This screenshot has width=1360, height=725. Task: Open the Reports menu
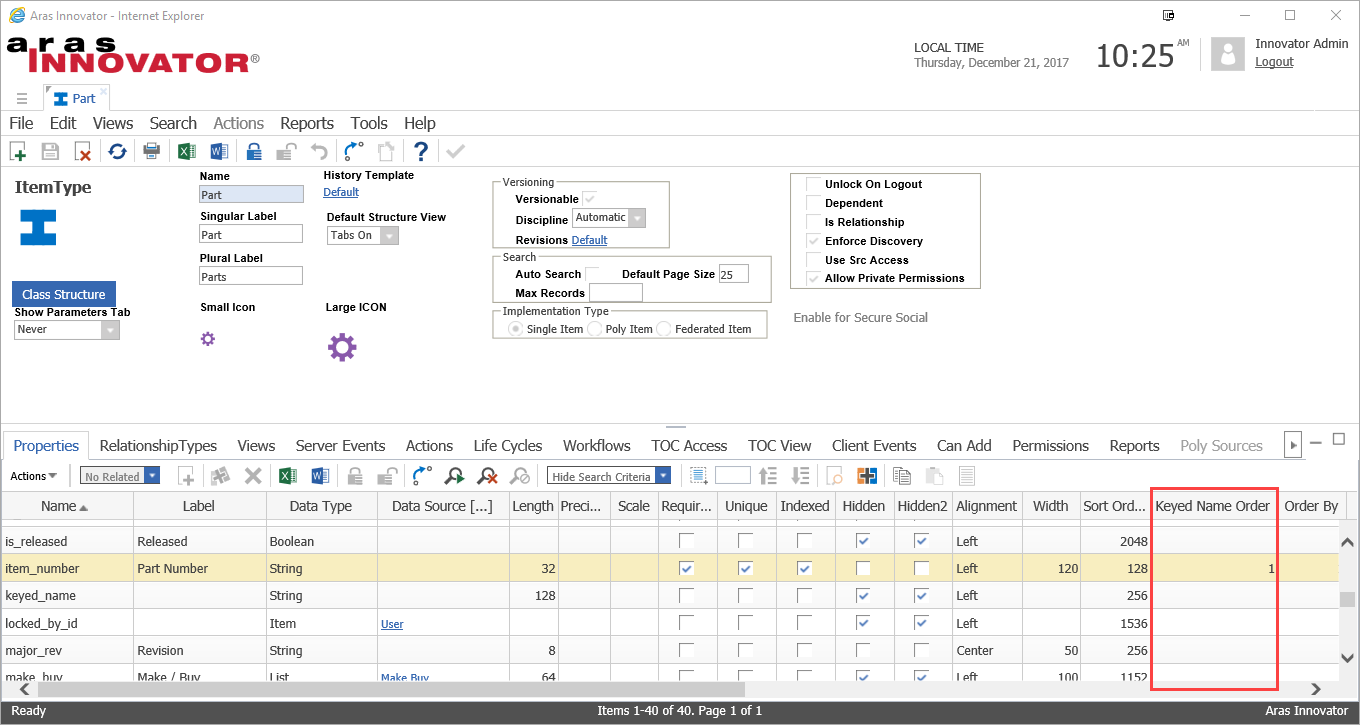click(307, 123)
